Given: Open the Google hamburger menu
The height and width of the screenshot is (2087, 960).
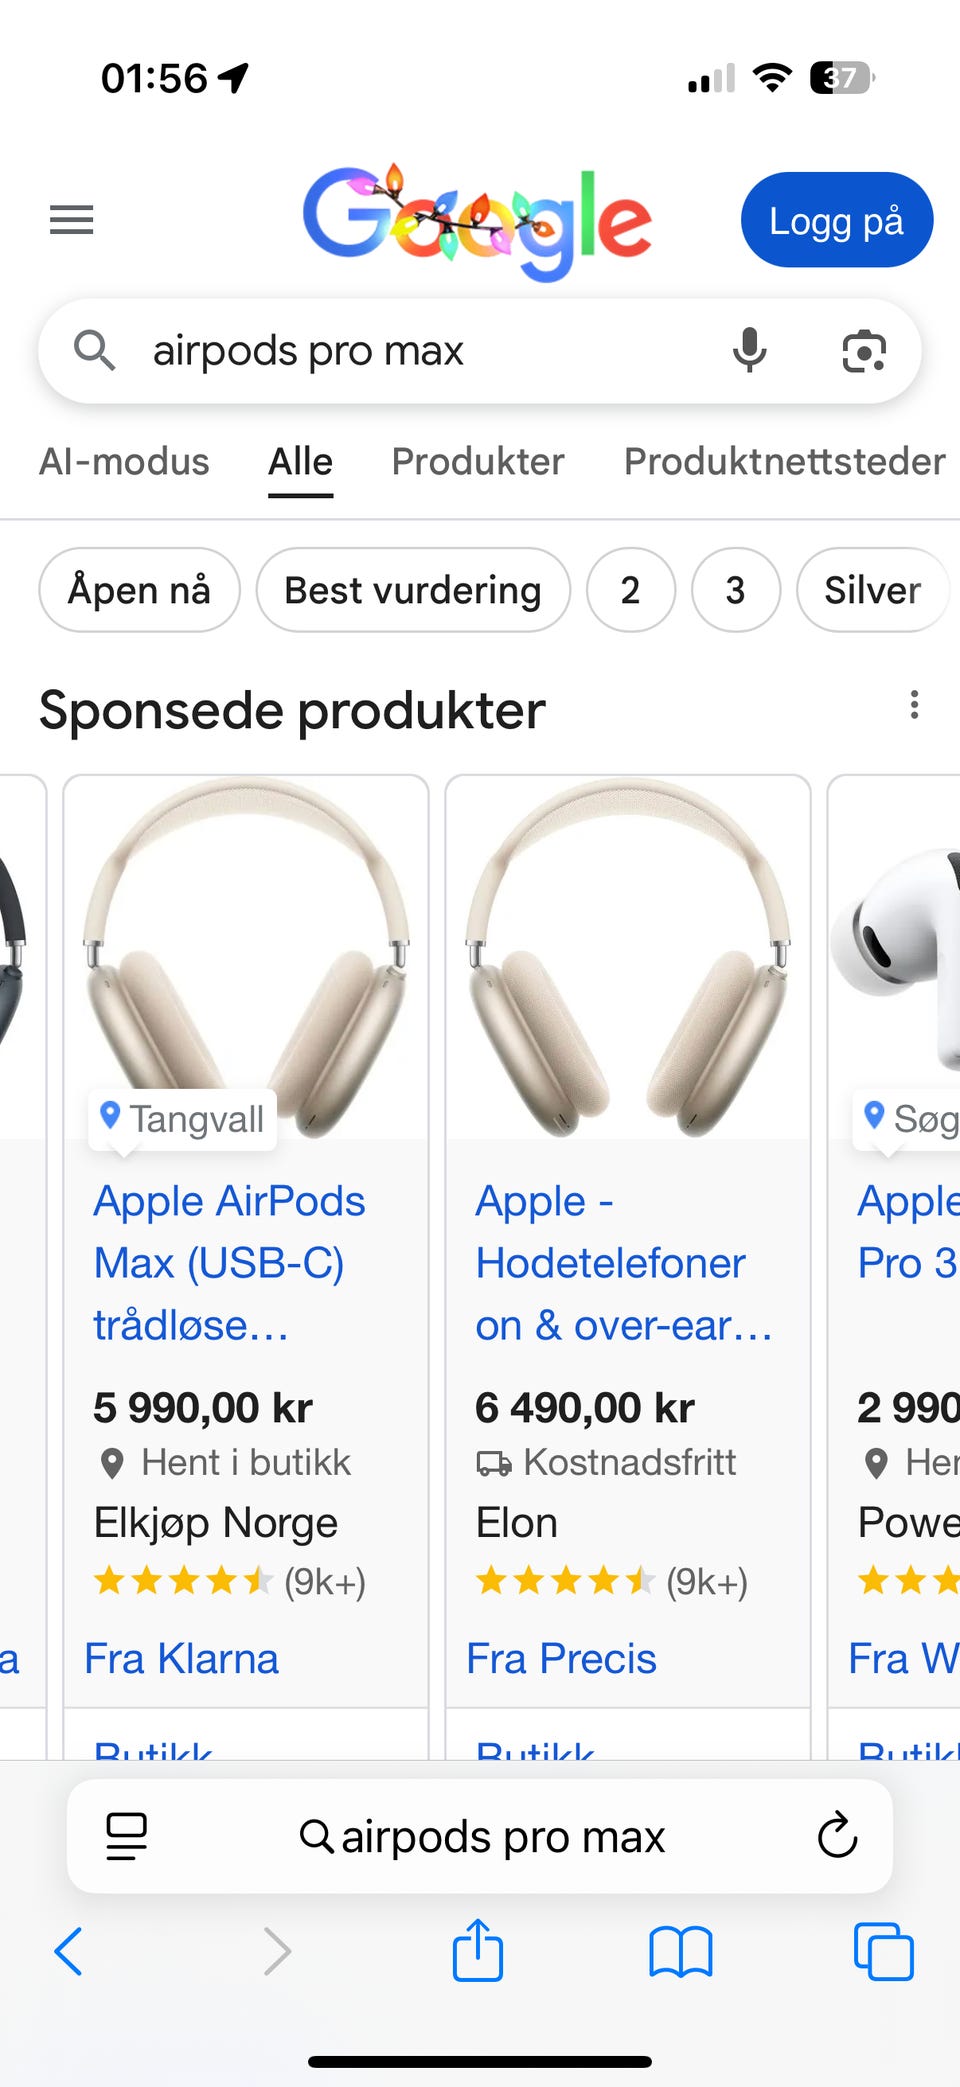Looking at the screenshot, I should click(x=72, y=219).
